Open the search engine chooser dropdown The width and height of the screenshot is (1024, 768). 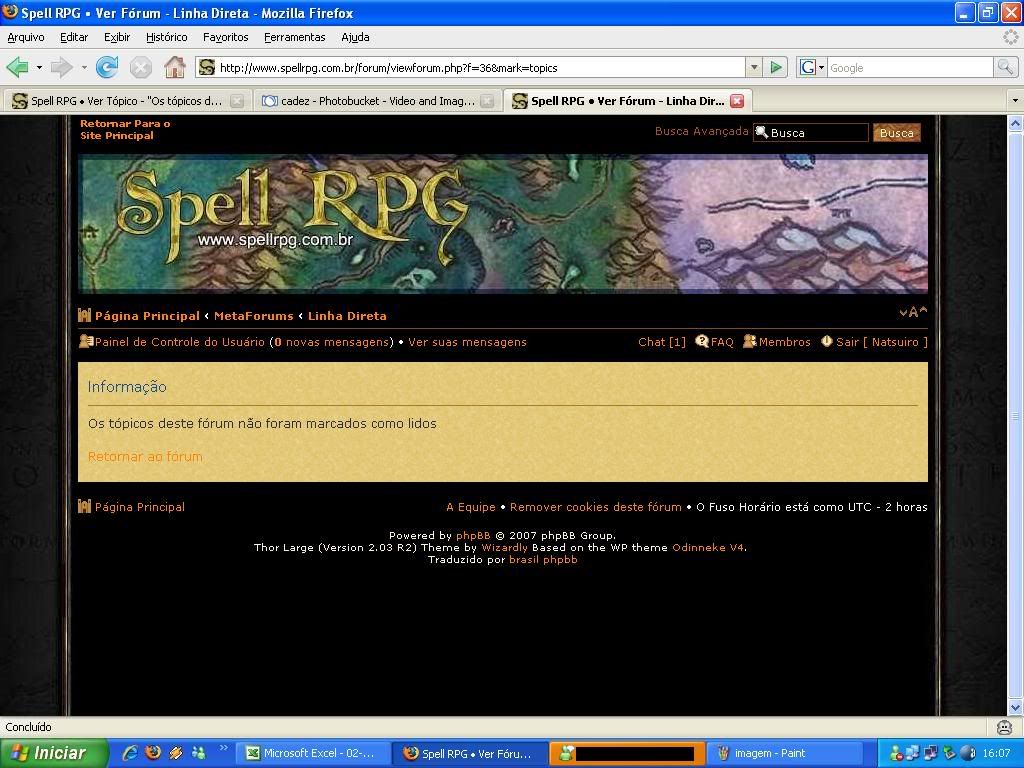click(x=822, y=67)
